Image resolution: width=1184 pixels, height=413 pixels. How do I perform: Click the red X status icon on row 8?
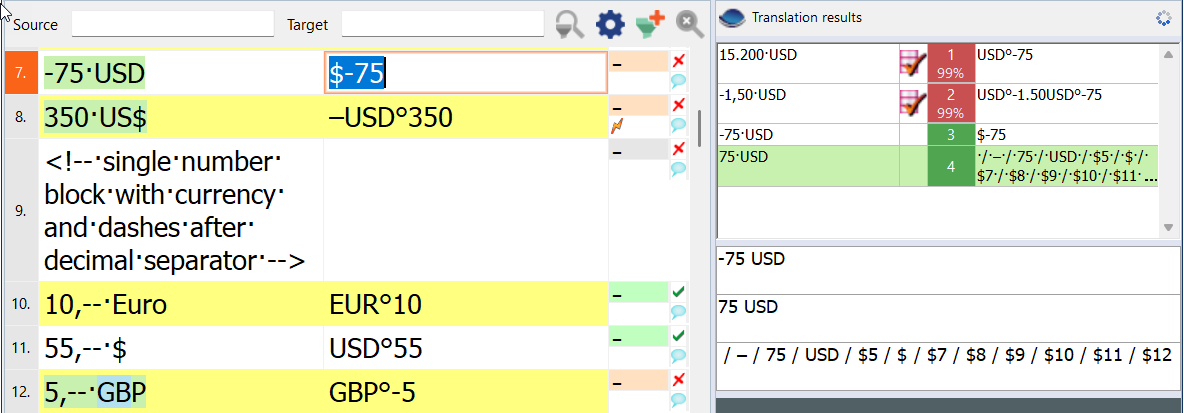click(x=678, y=103)
